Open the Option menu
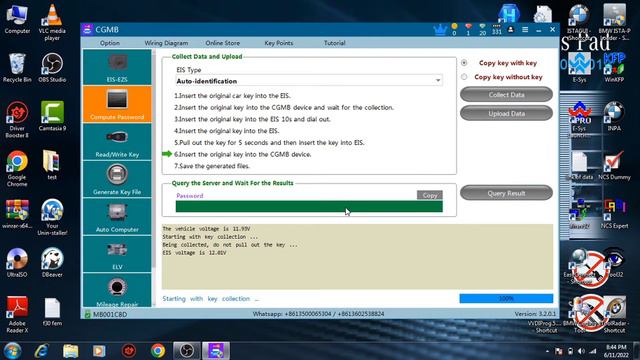 (x=110, y=43)
